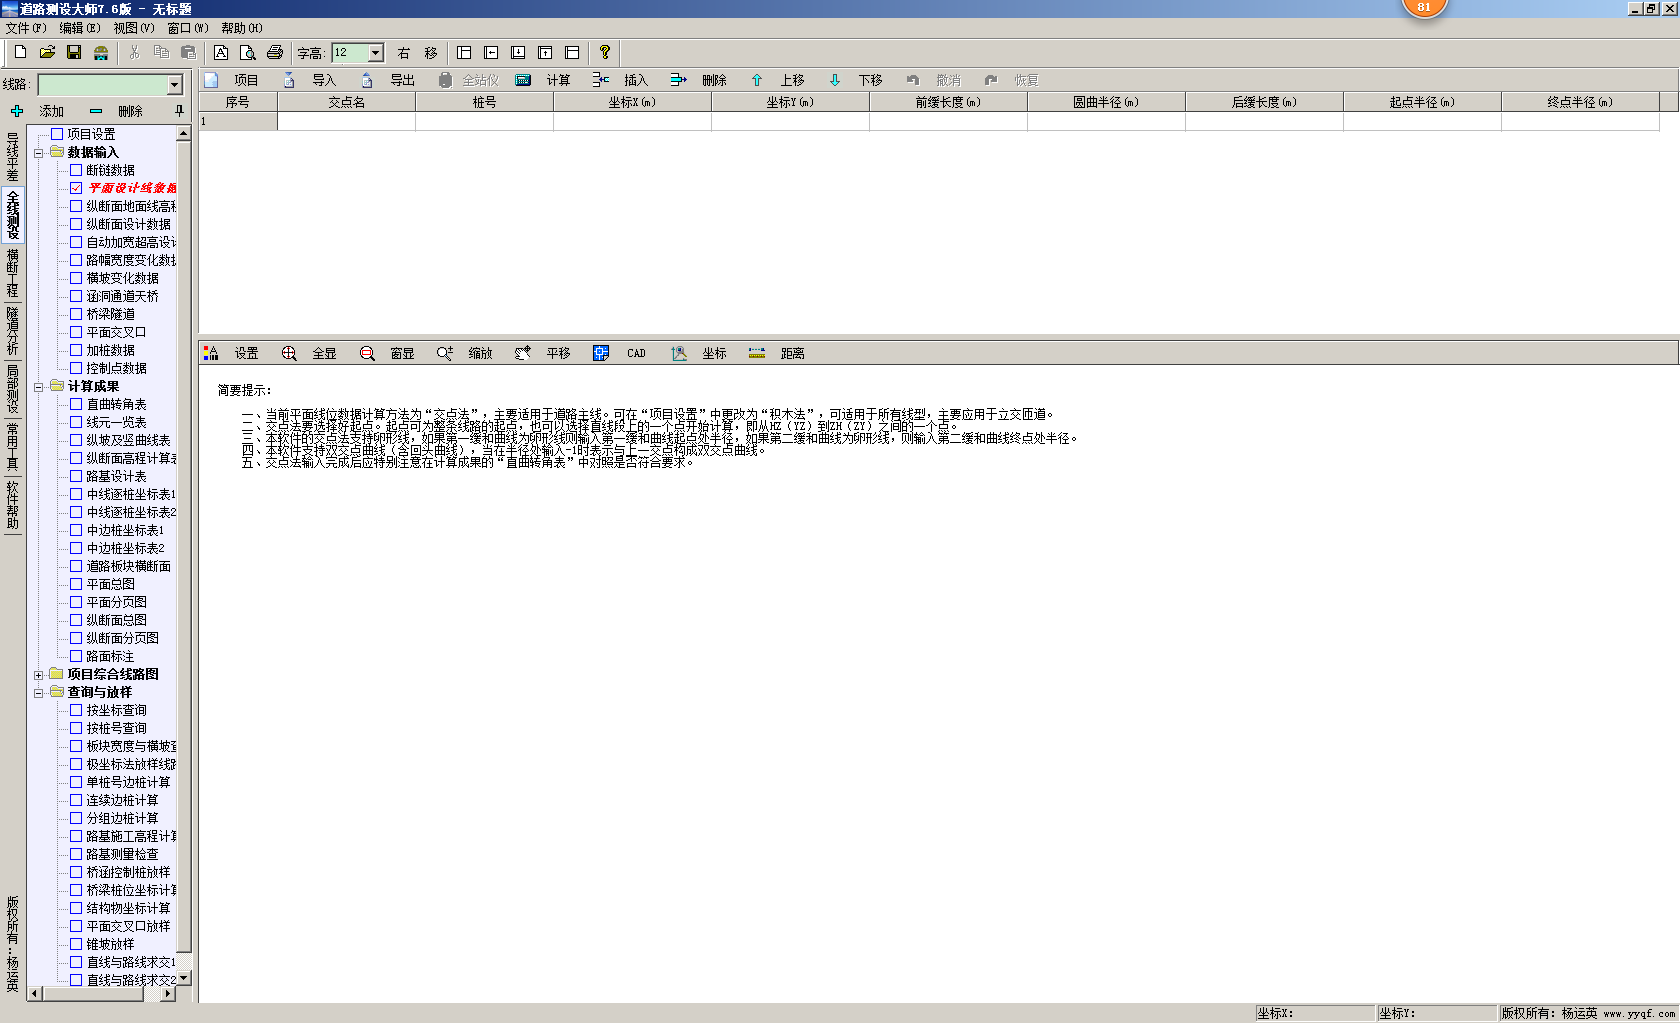Open the 编辑 (Edit) menu

pyautogui.click(x=79, y=28)
